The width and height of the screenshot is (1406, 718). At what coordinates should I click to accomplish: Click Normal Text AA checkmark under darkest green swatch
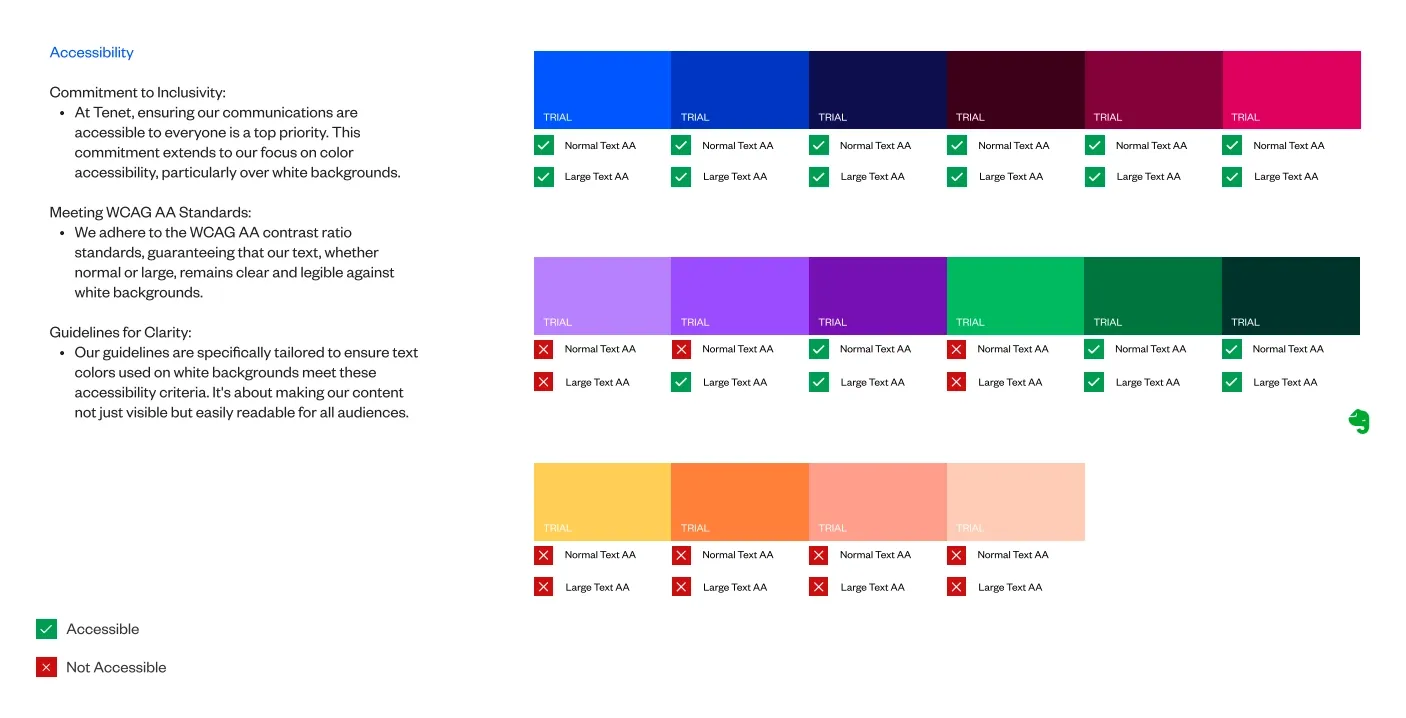pos(1232,349)
